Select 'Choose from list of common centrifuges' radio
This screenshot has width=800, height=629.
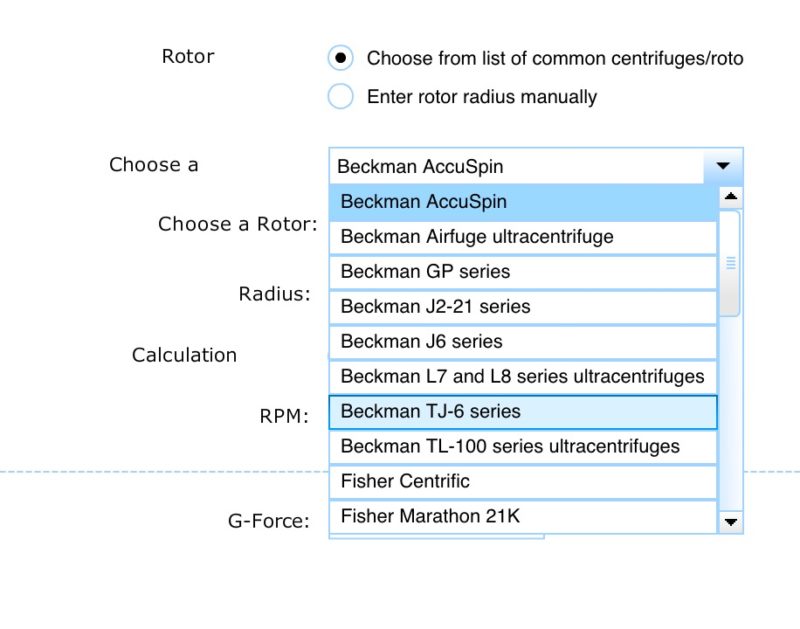340,58
